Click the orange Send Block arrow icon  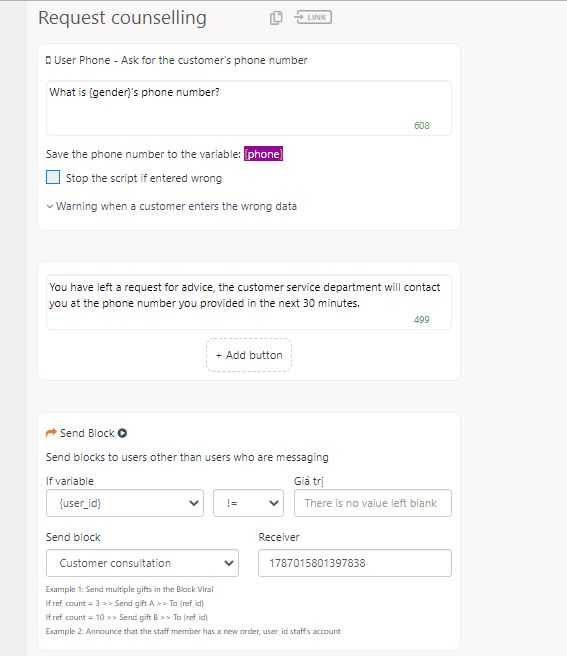pyautogui.click(x=51, y=433)
